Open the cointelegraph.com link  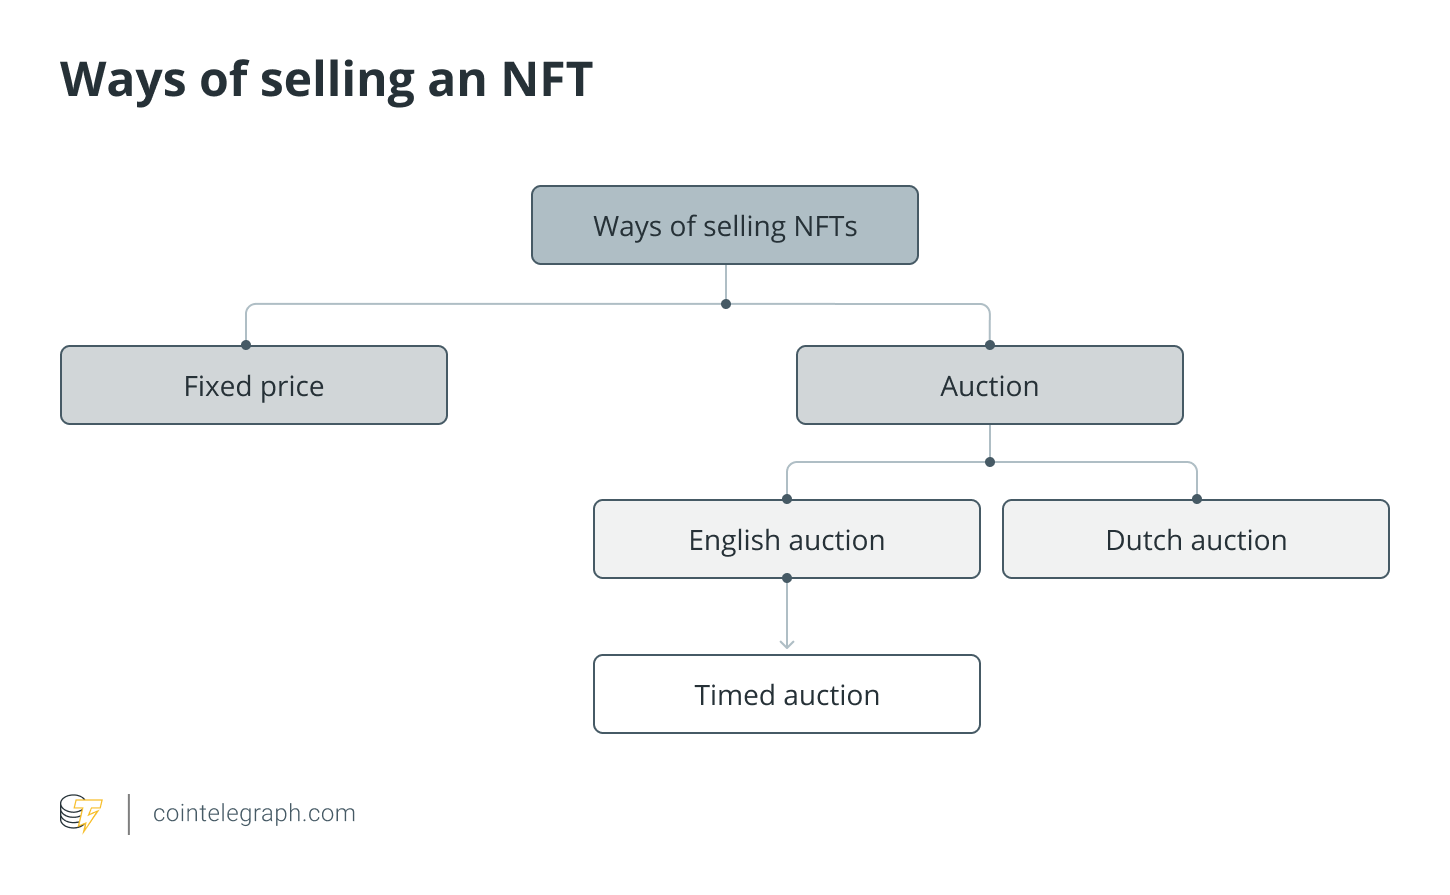(254, 813)
